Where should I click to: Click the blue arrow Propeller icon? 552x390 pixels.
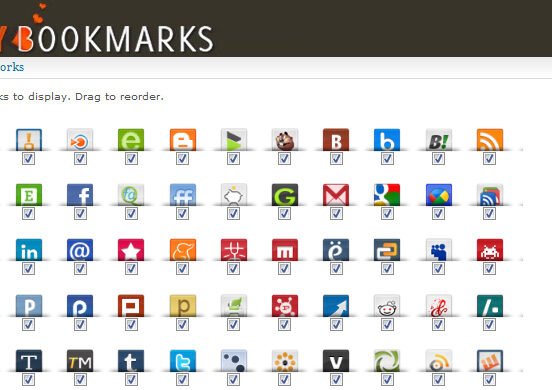point(336,306)
